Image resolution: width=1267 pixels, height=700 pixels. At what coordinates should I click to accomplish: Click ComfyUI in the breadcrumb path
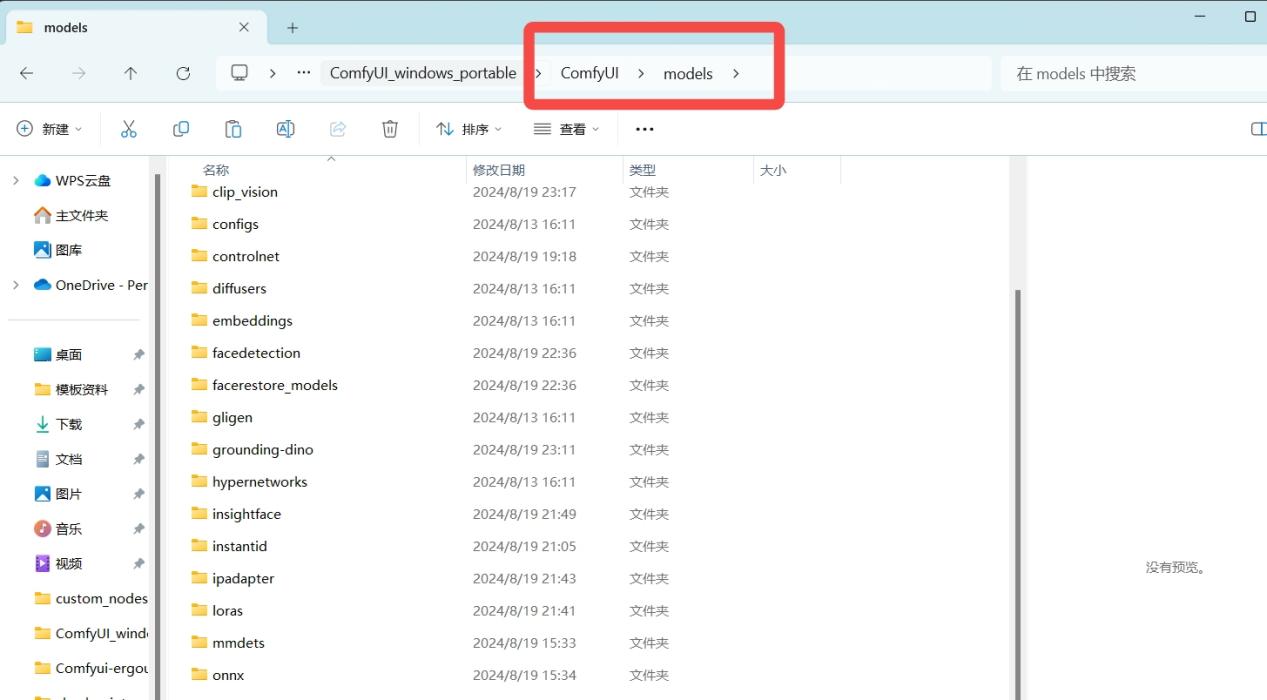point(590,73)
